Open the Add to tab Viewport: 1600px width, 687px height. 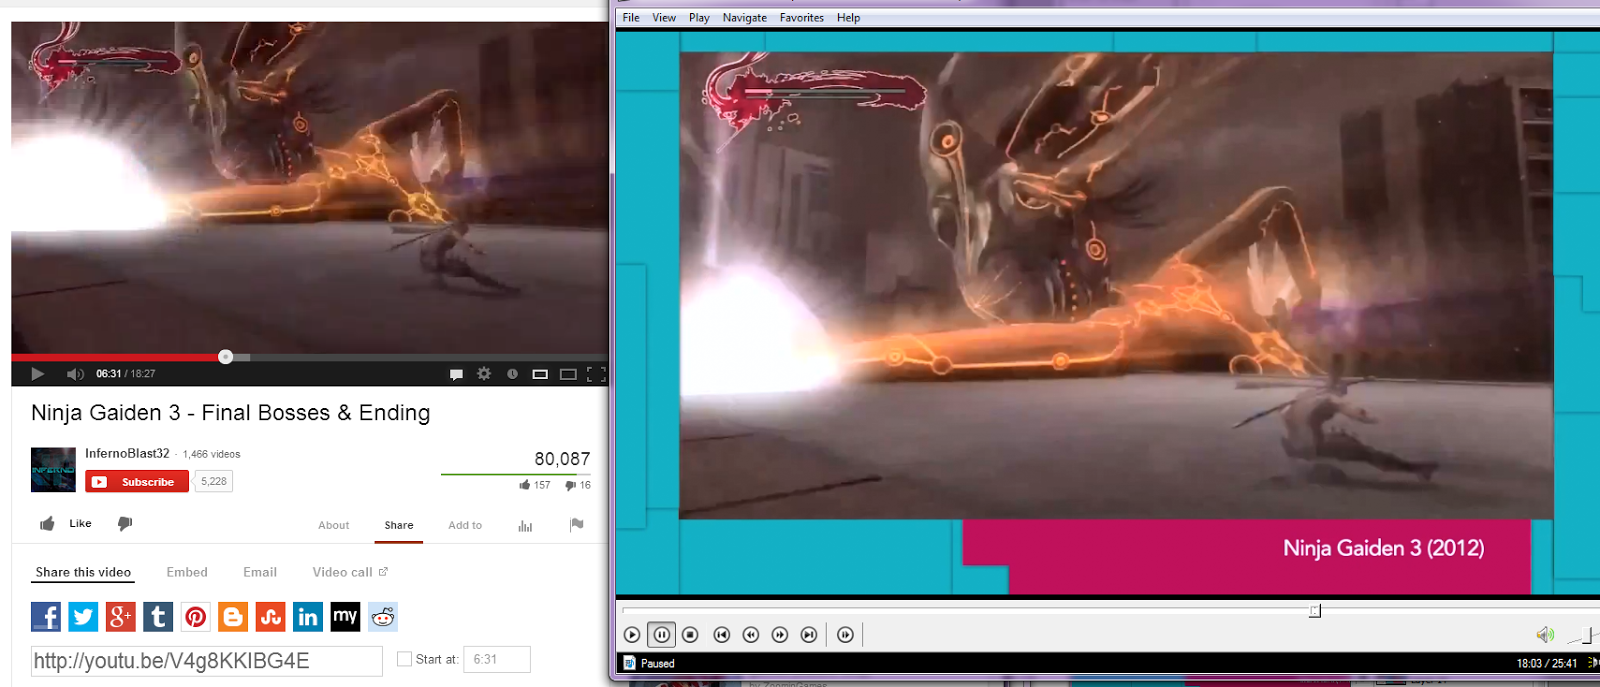point(465,525)
